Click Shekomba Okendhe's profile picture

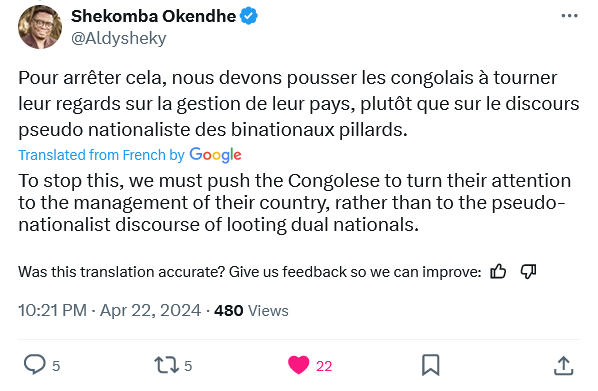[40, 27]
